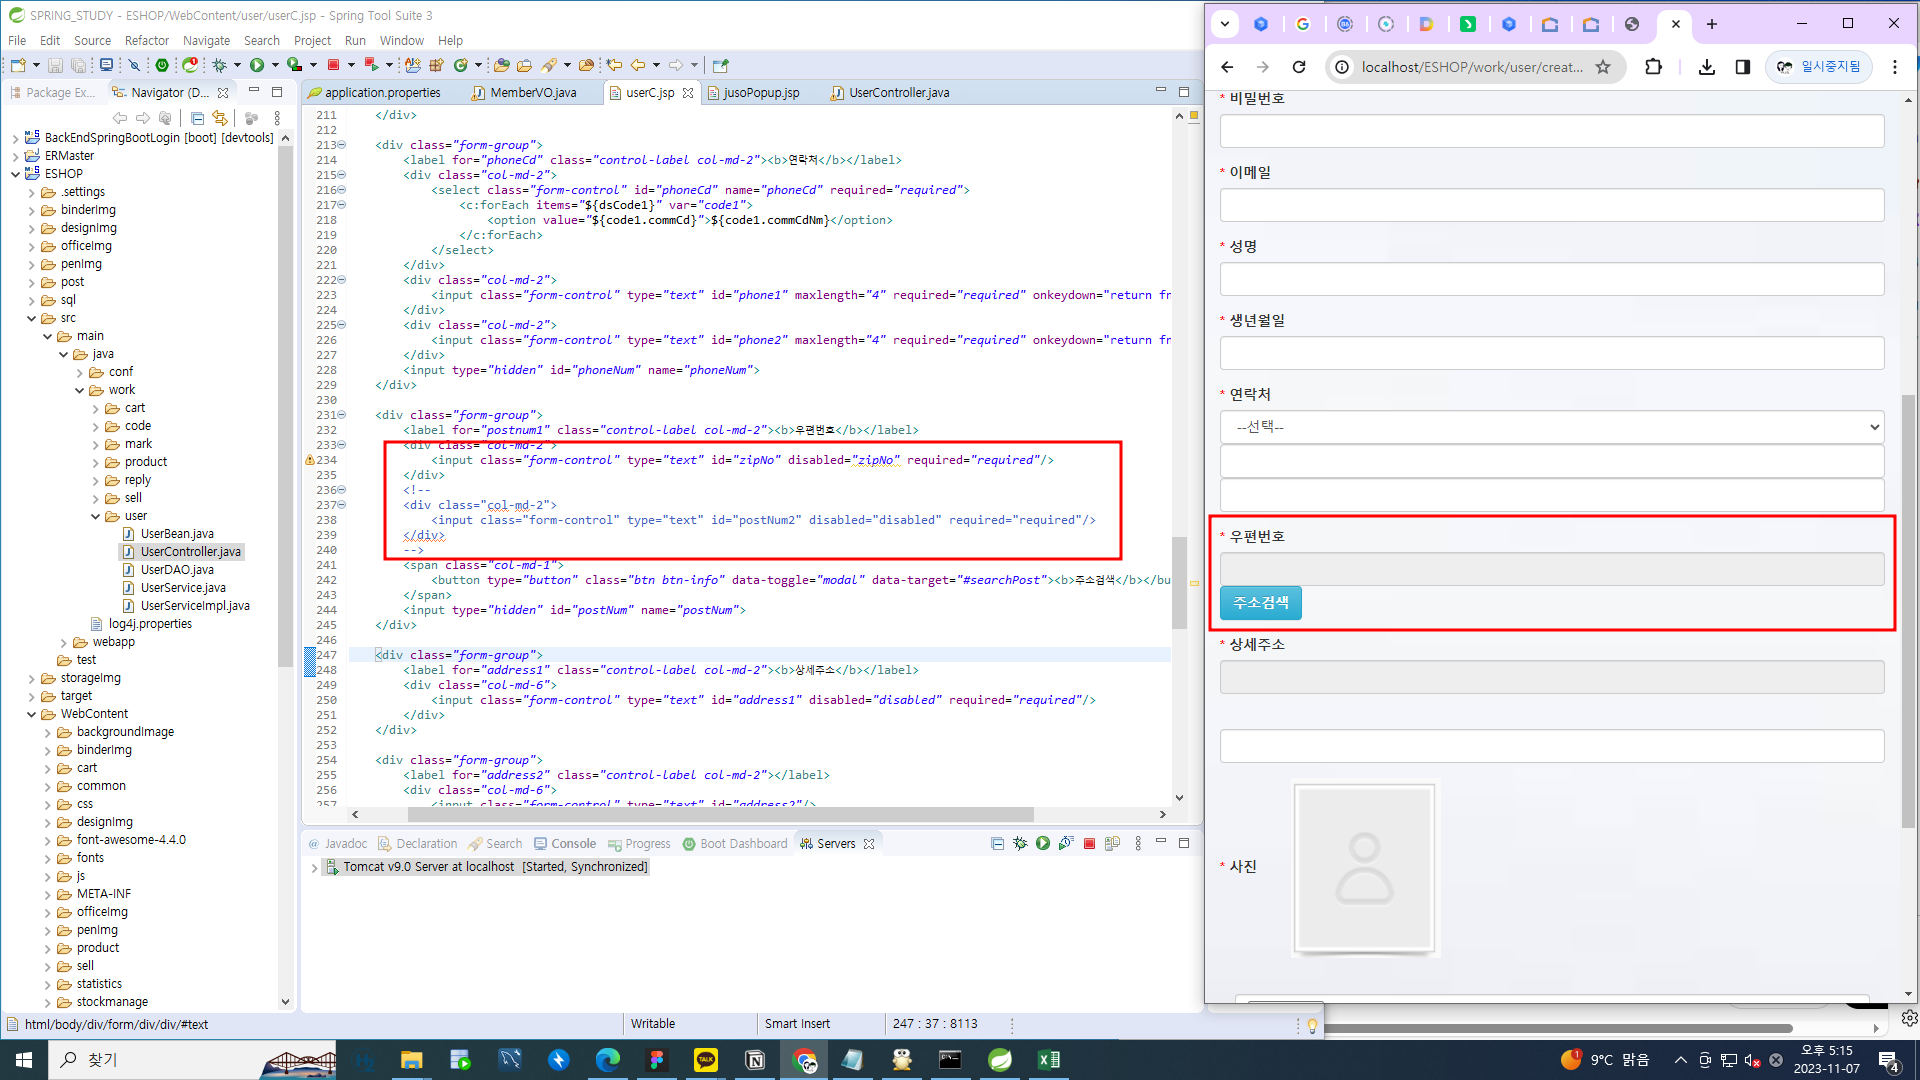
Task: Click the Chrome downloads icon
Action: click(1707, 67)
